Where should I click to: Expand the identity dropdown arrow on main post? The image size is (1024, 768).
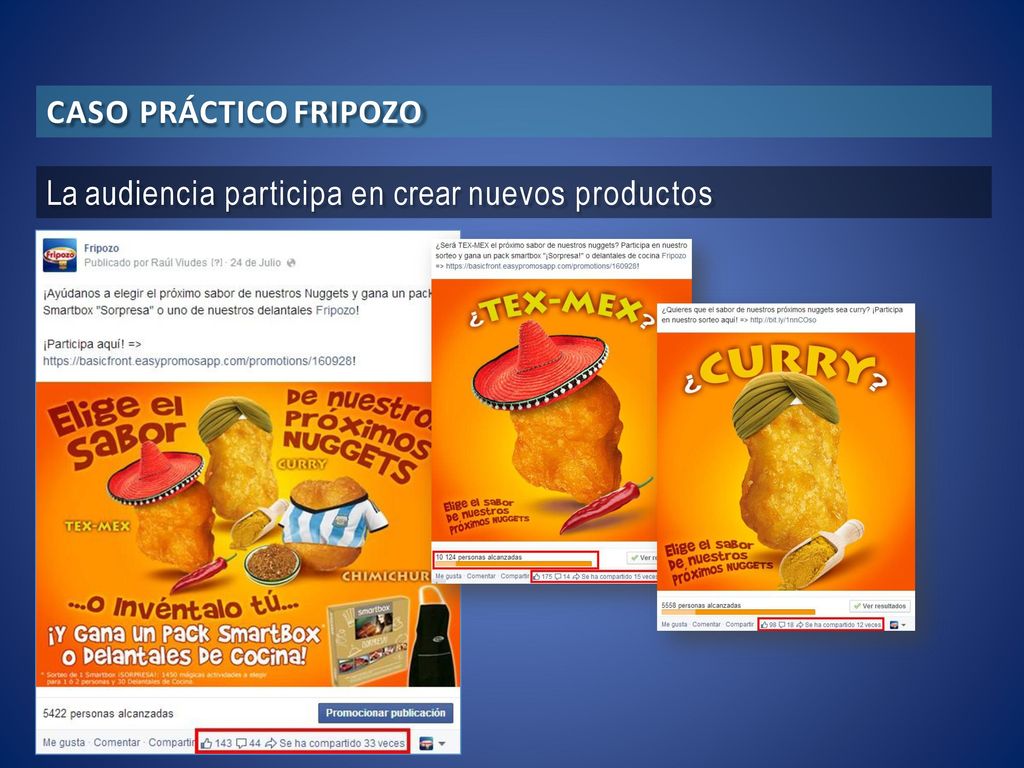pos(442,744)
